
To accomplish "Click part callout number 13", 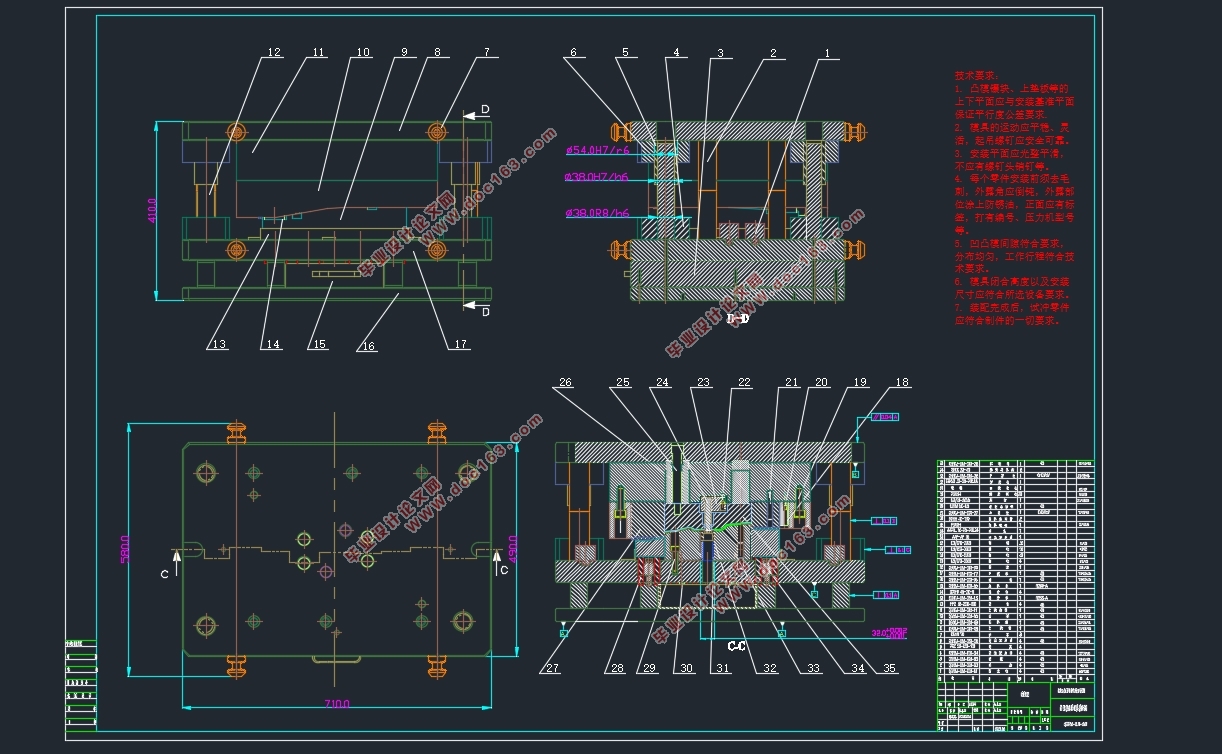I will [x=219, y=345].
